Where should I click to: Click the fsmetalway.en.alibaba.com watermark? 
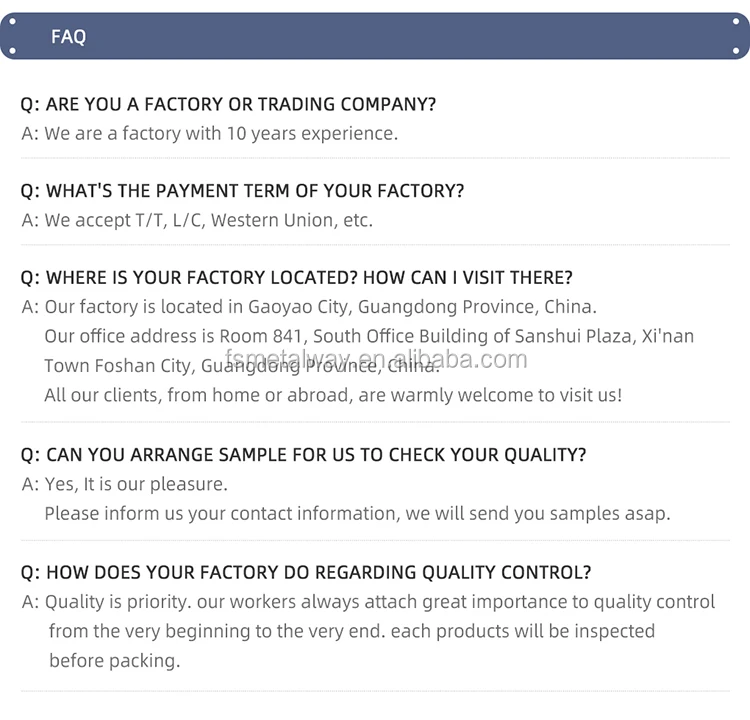377,359
